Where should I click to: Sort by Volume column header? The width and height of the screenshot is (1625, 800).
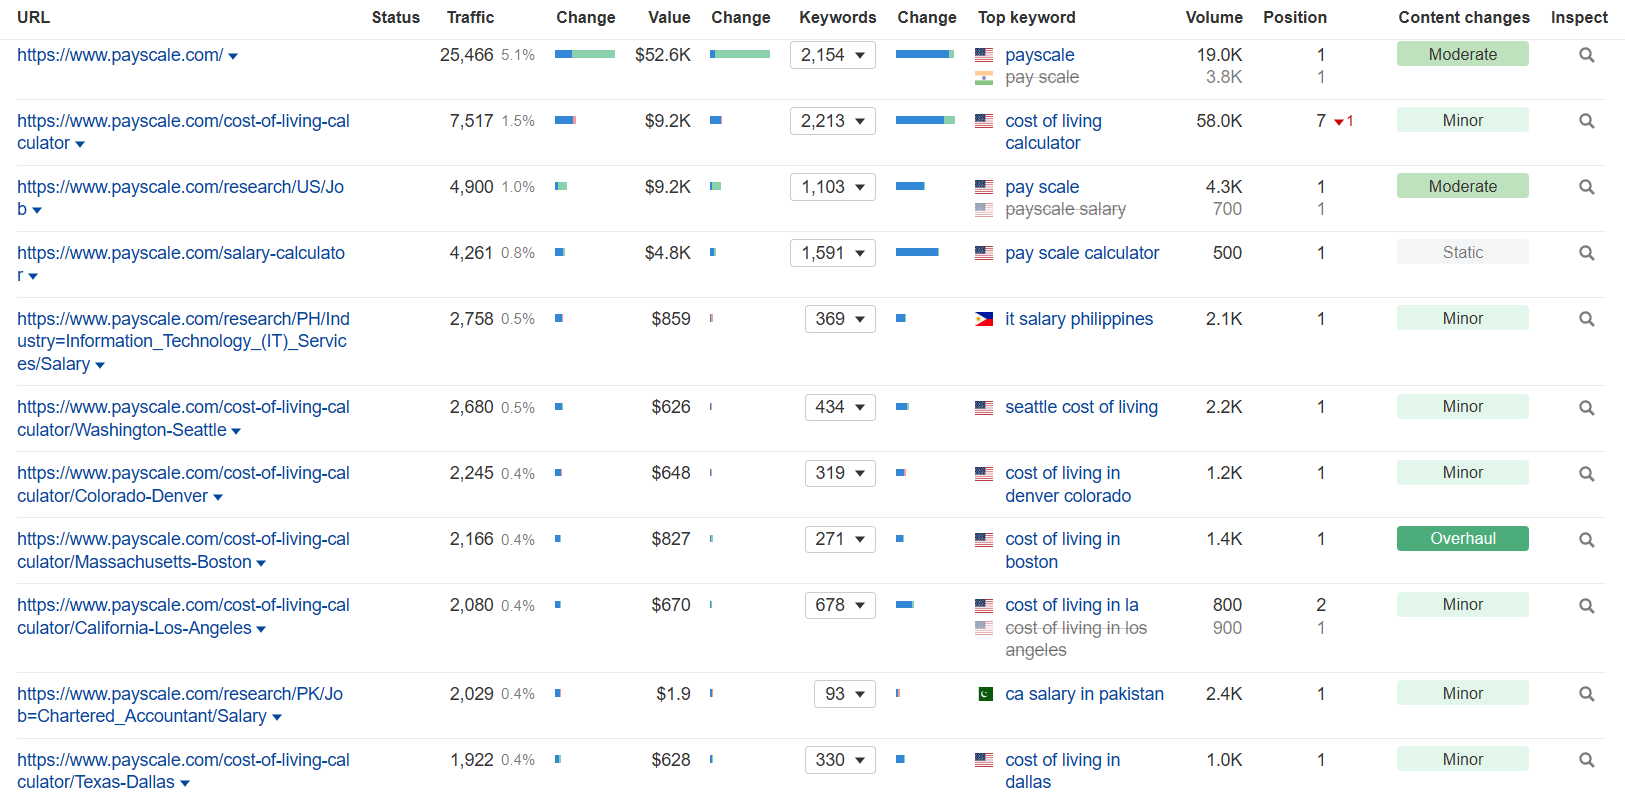(x=1214, y=17)
